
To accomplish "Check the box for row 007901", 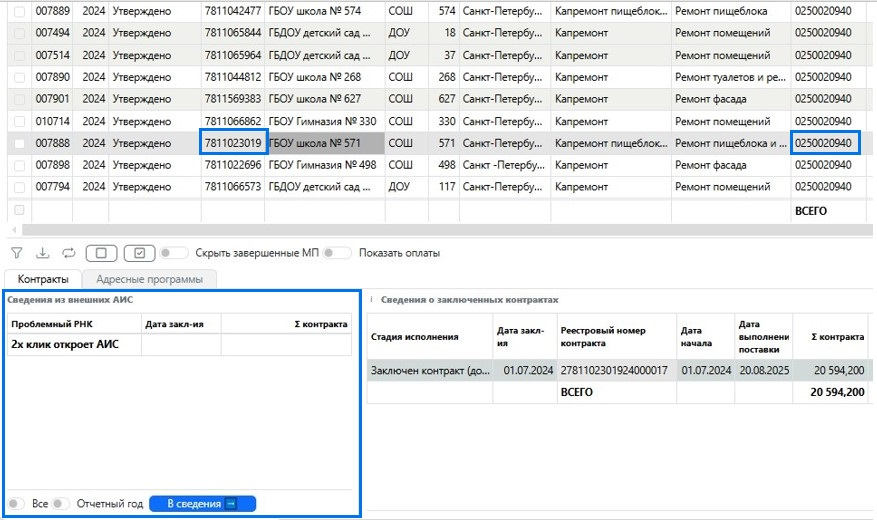I will click(x=19, y=99).
